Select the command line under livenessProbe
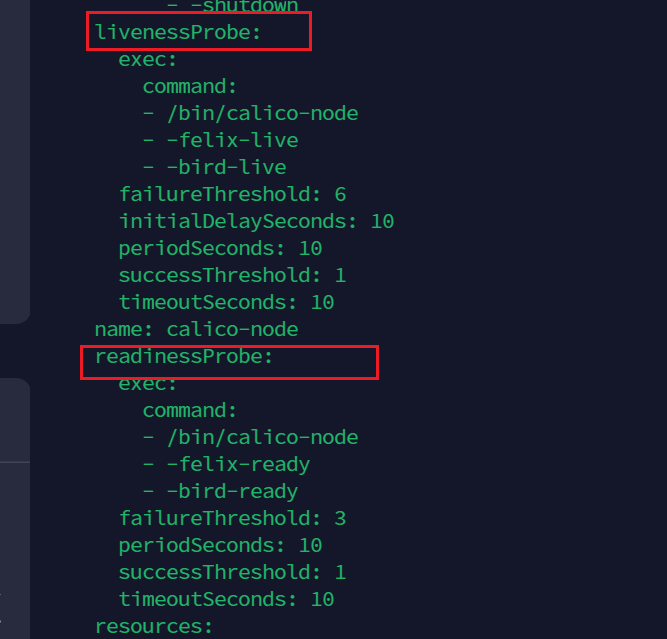The height and width of the screenshot is (639, 667). (x=189, y=86)
